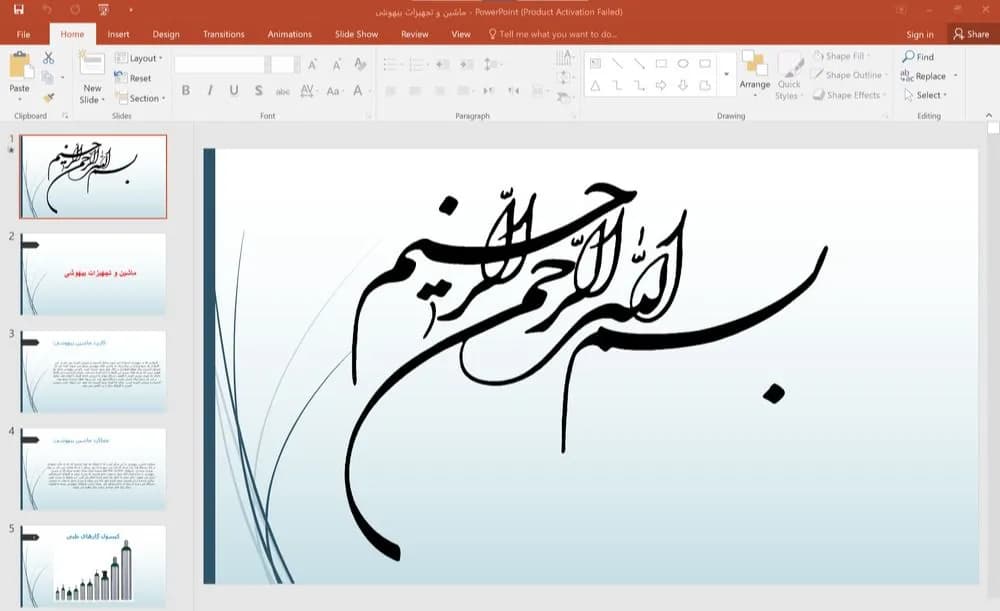Click the Reset slide button
Screen dimensions: 1000x611
click(x=133, y=78)
